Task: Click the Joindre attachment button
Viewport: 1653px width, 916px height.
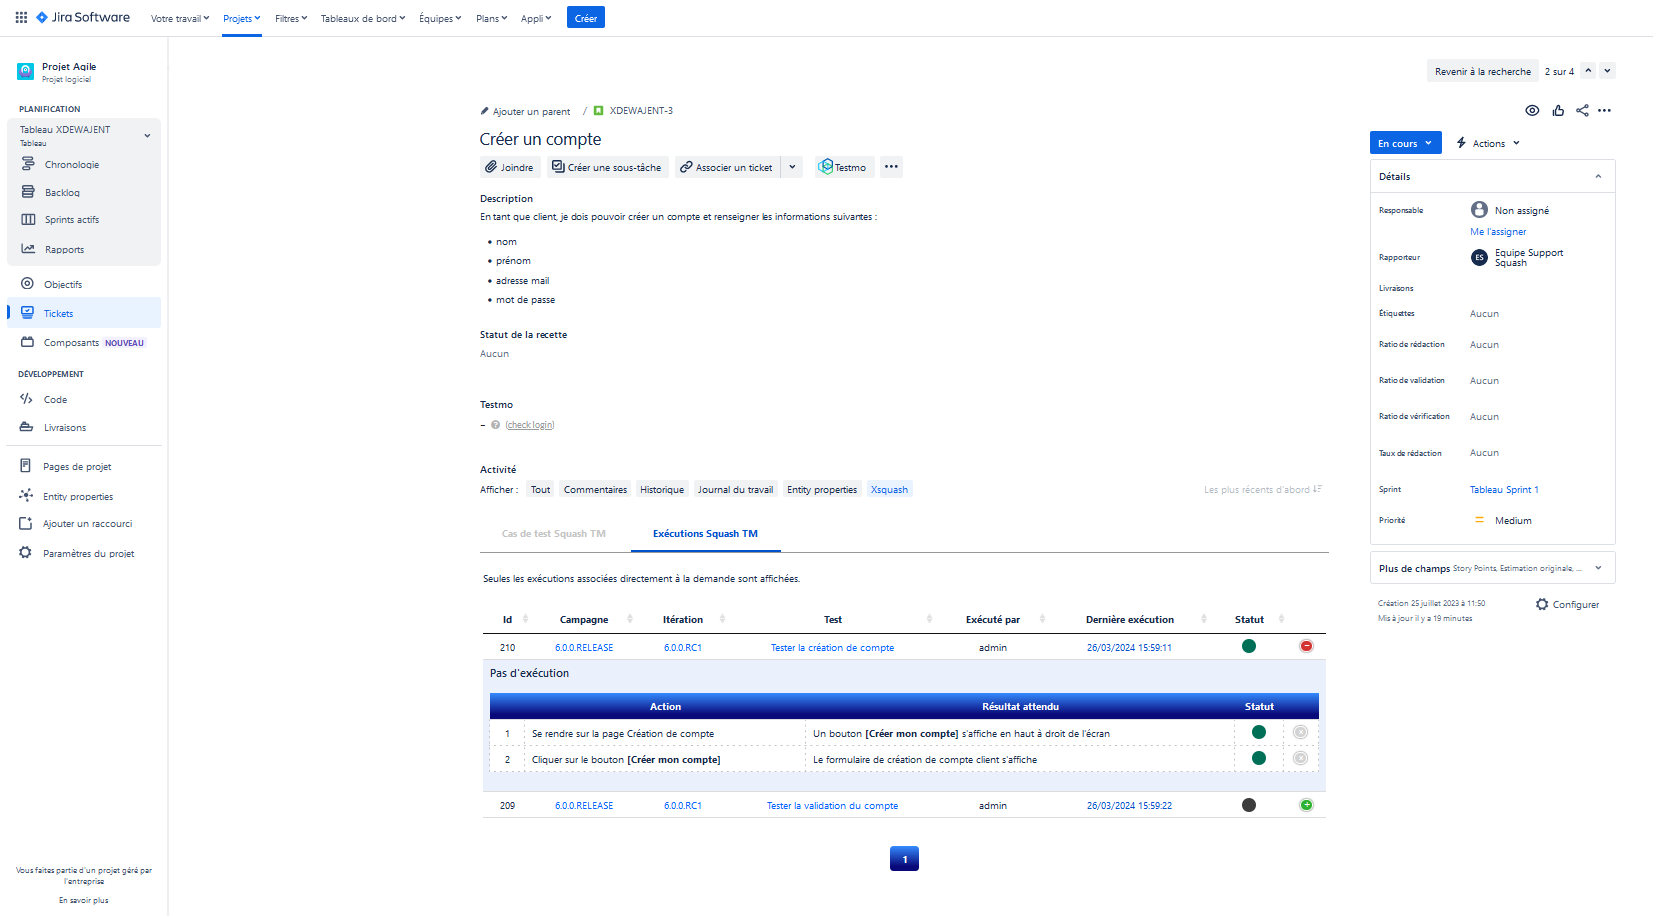Action: point(510,167)
